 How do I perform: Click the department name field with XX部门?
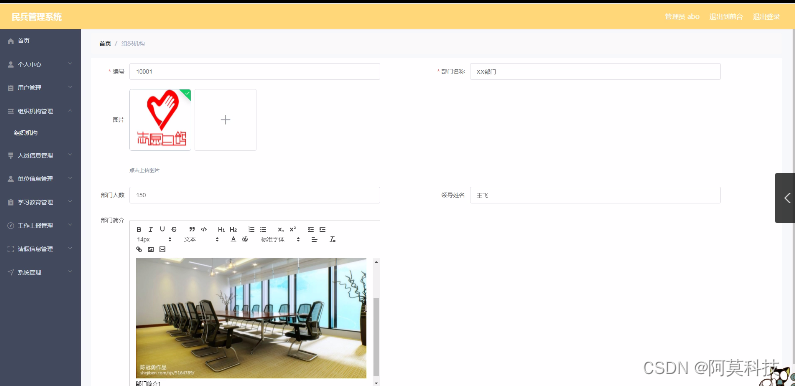pyautogui.click(x=595, y=72)
